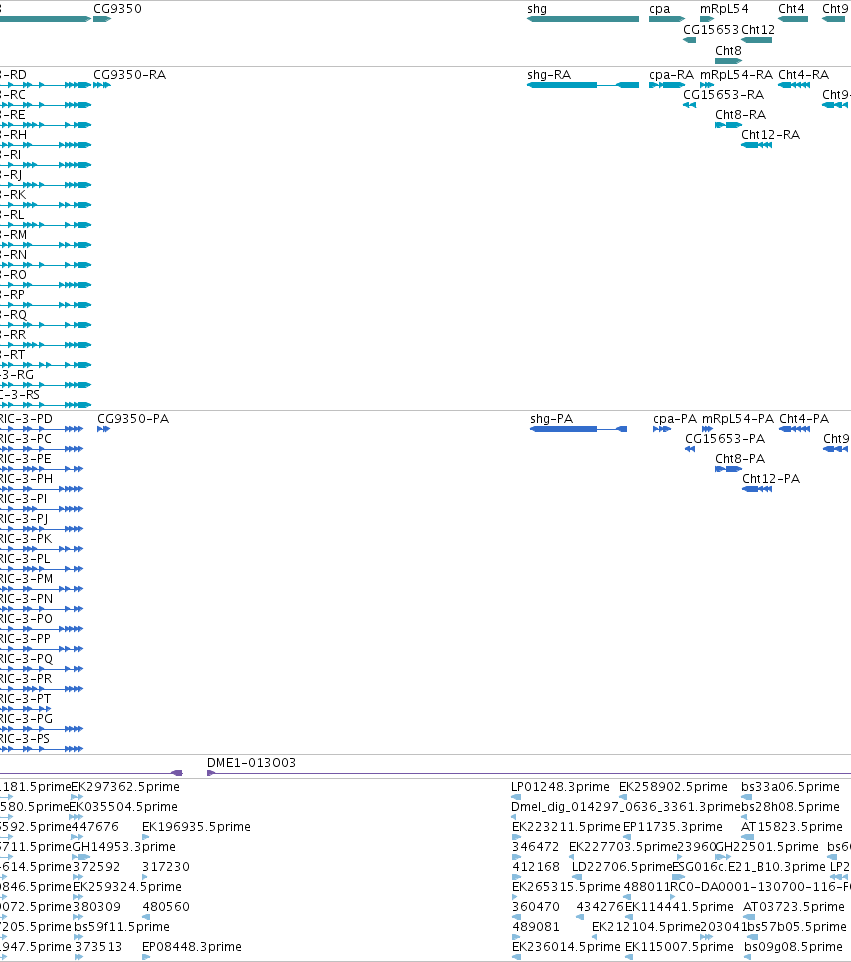Click the shg-PA protein label
This screenshot has width=851, height=962.
pos(552,418)
